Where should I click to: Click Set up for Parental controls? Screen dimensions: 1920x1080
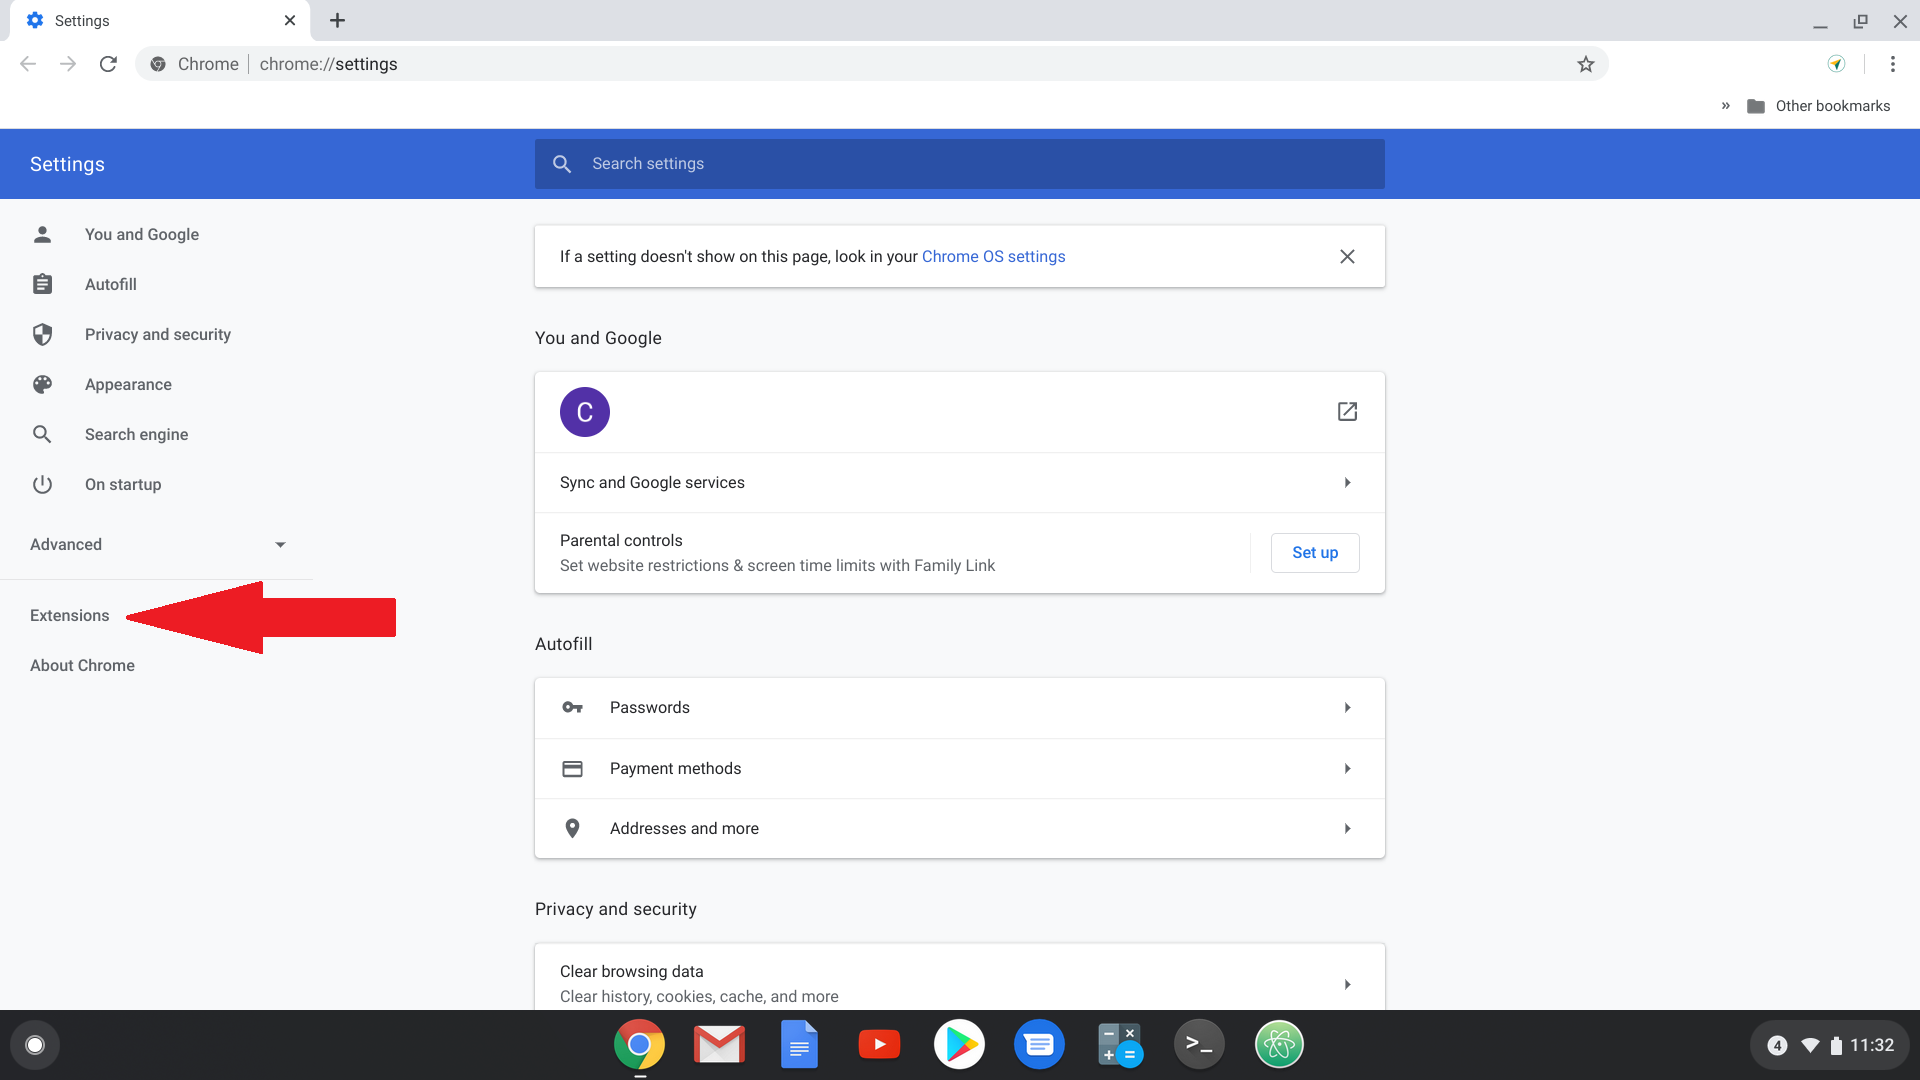coord(1314,552)
